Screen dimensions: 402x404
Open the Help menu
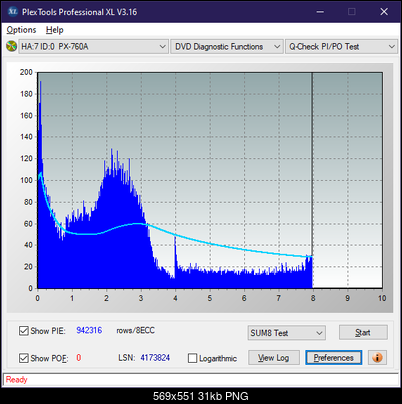coord(54,30)
